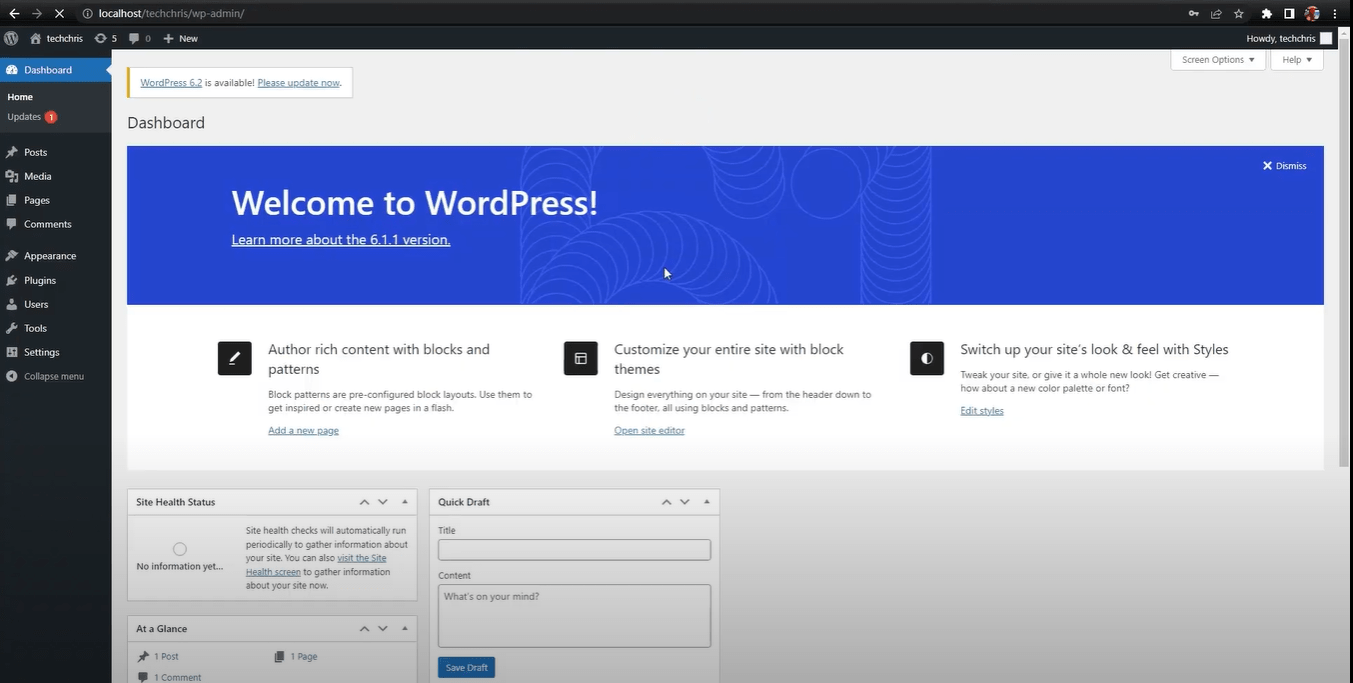Click the Quick Draft Title field
The width and height of the screenshot is (1353, 683).
click(574, 550)
